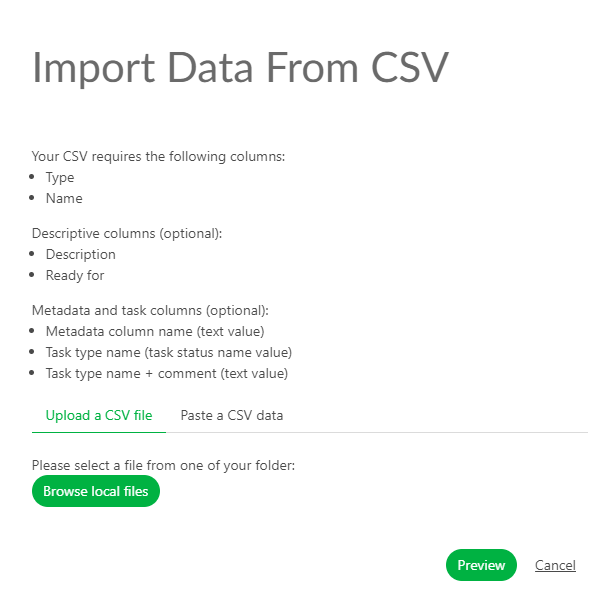Screen dimensions: 600x611
Task: Select Task type name + comment entry
Action: point(167,373)
